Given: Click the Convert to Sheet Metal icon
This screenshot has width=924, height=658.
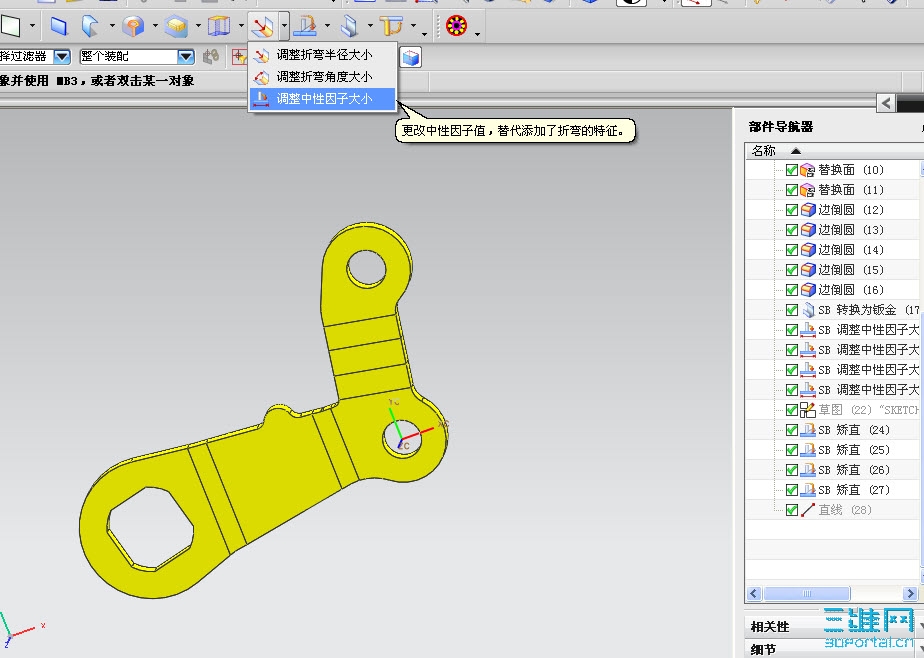Looking at the screenshot, I should point(349,26).
